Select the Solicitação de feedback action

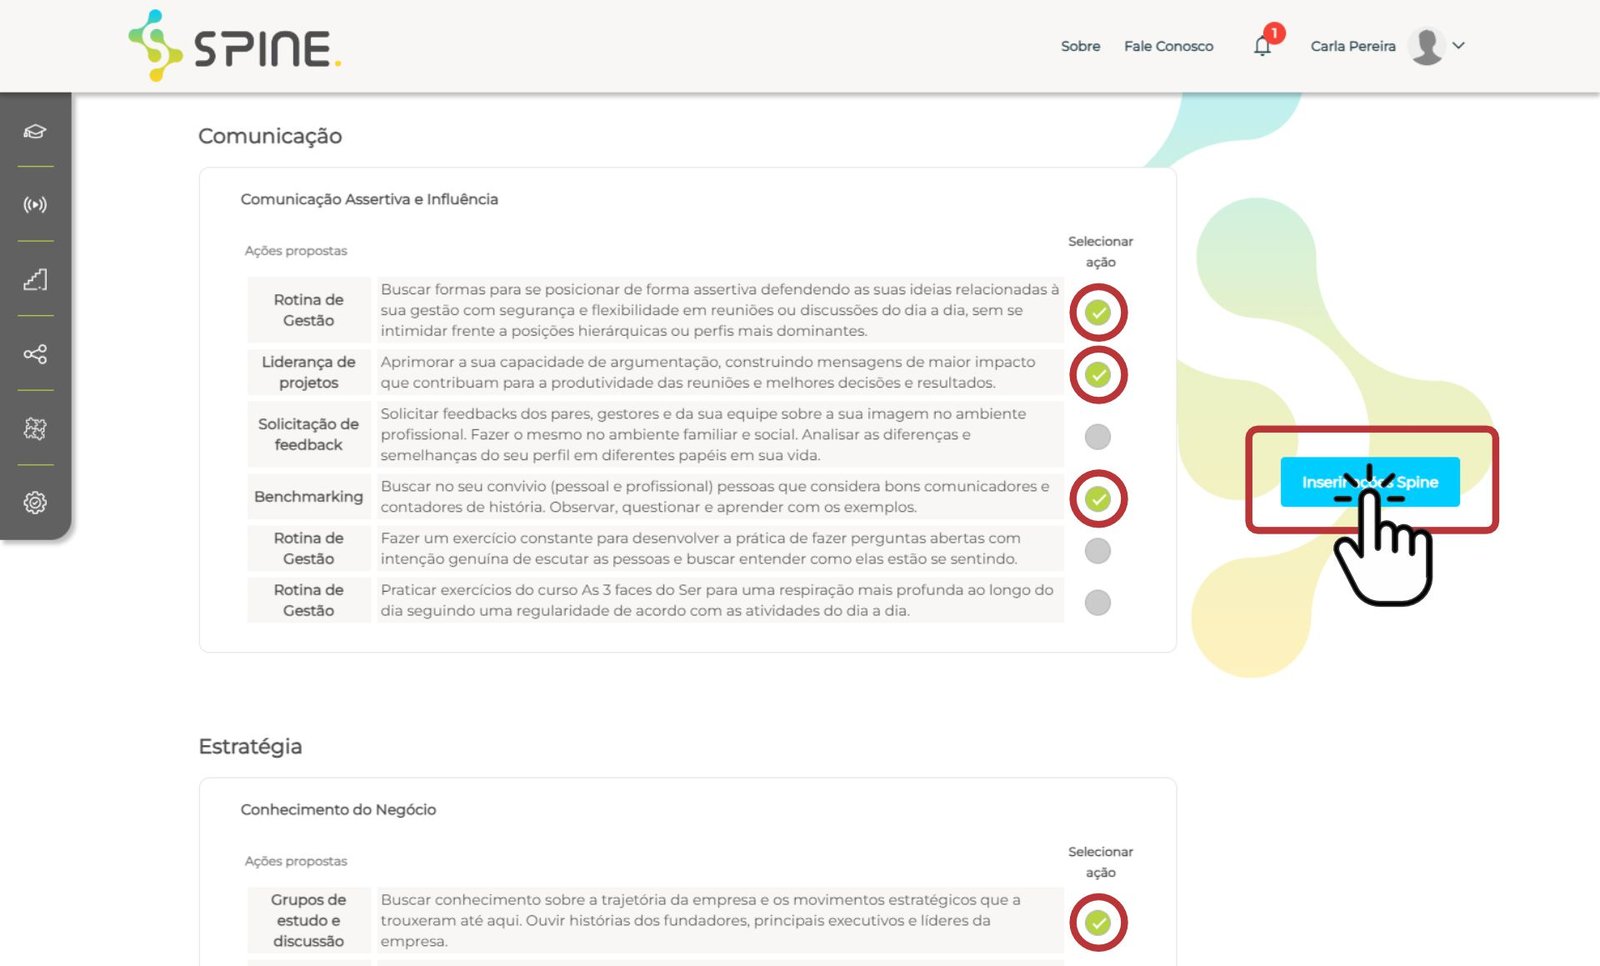[x=1098, y=437]
